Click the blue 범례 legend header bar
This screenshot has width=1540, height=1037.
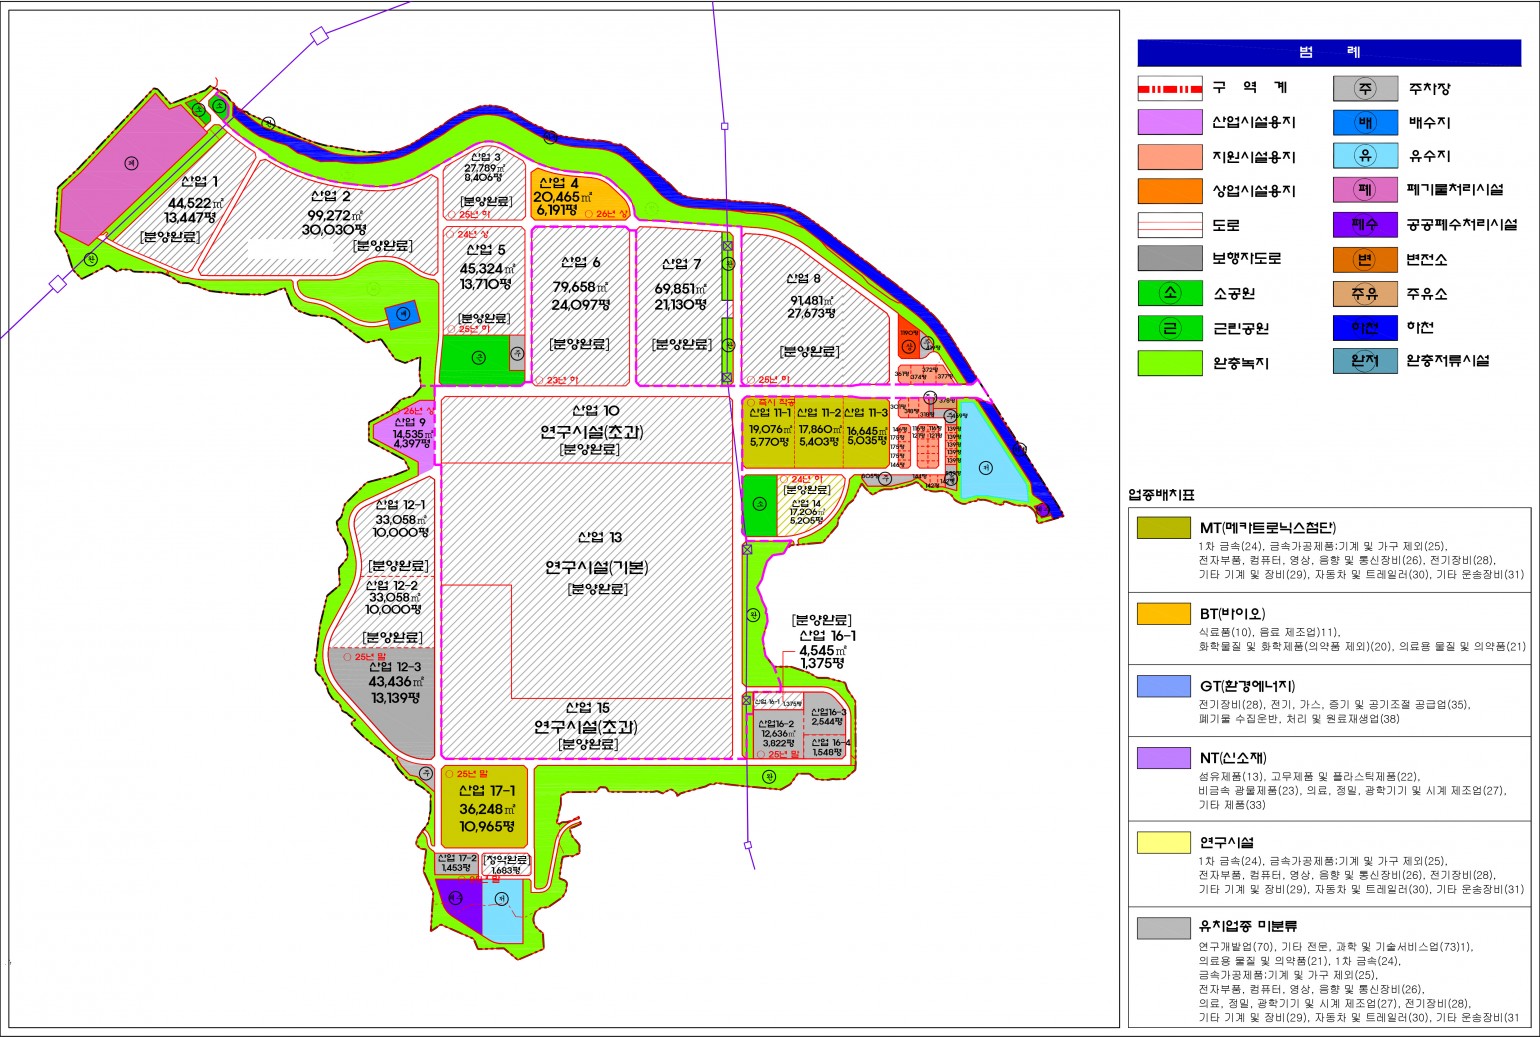[1328, 52]
